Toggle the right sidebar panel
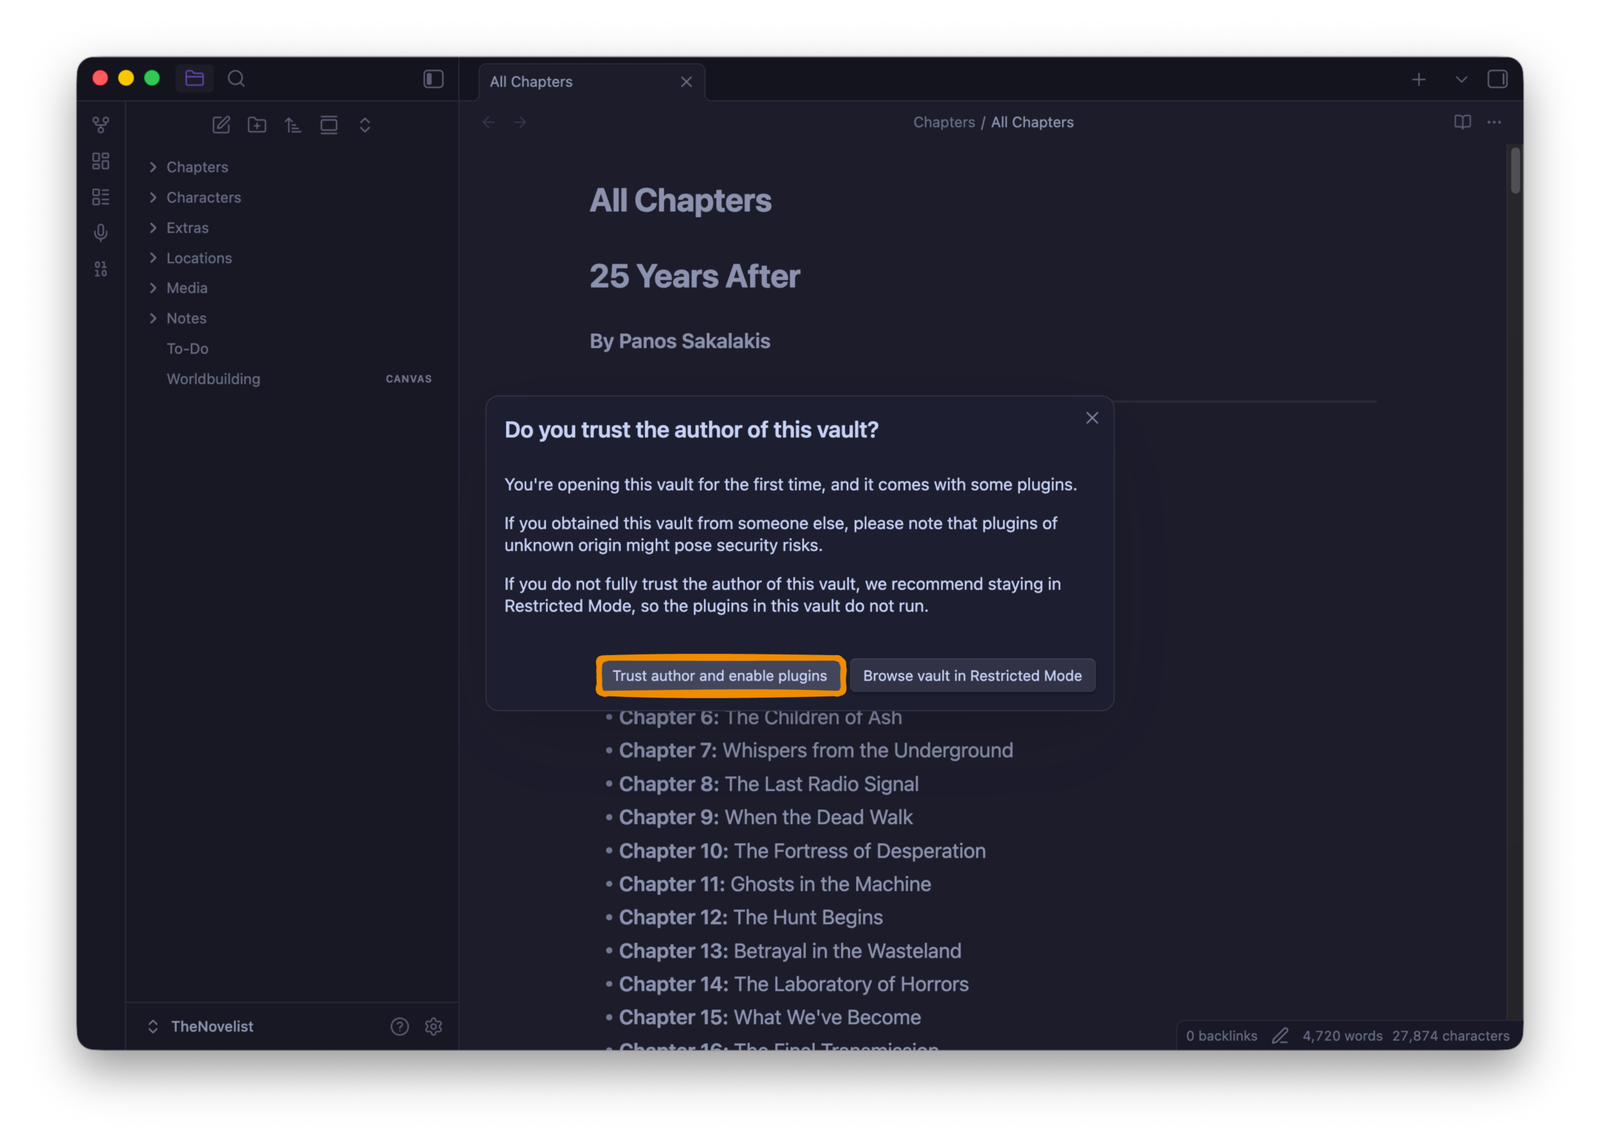The width and height of the screenshot is (1600, 1147). (1497, 79)
